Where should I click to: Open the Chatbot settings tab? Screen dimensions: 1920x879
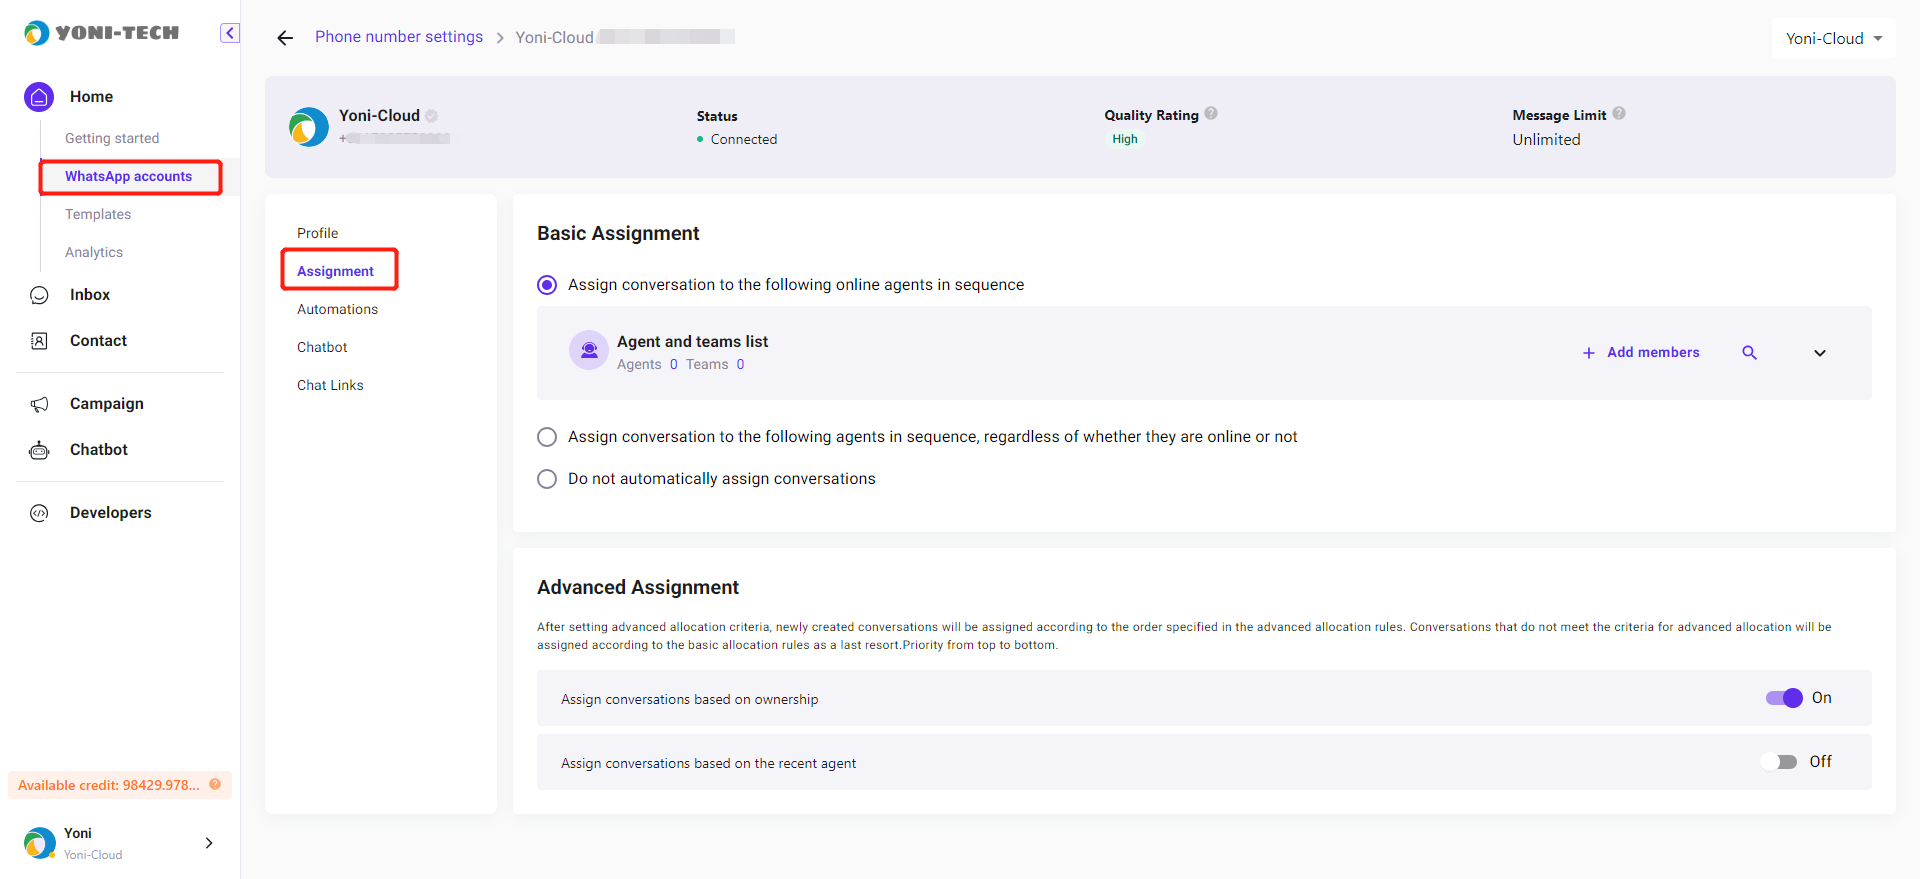[x=322, y=347]
